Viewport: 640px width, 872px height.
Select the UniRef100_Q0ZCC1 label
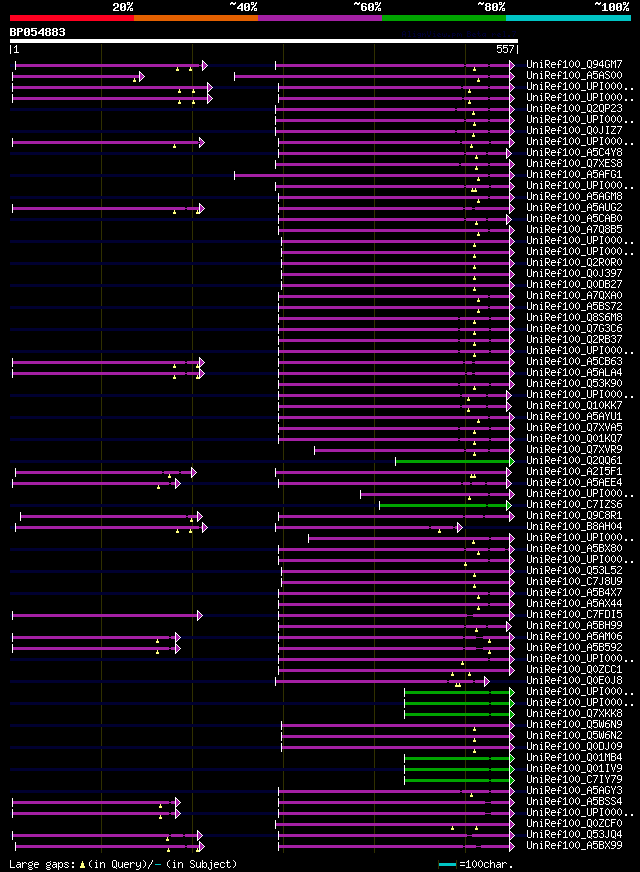pos(574,670)
